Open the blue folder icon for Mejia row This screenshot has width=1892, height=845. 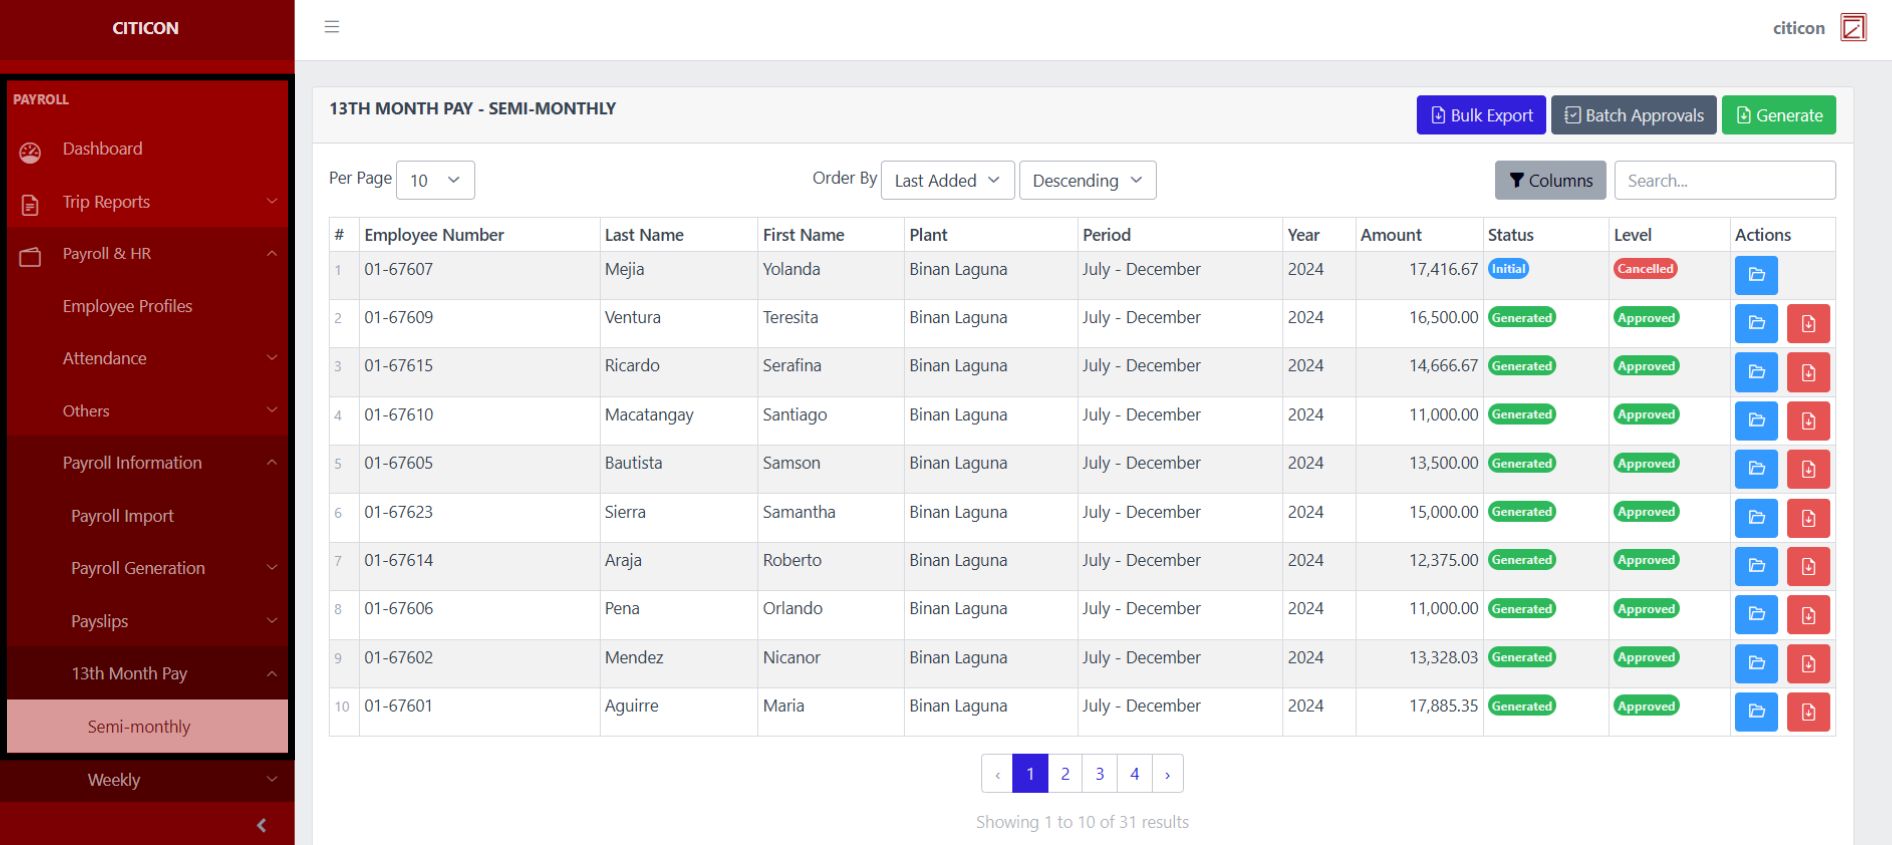tap(1755, 275)
